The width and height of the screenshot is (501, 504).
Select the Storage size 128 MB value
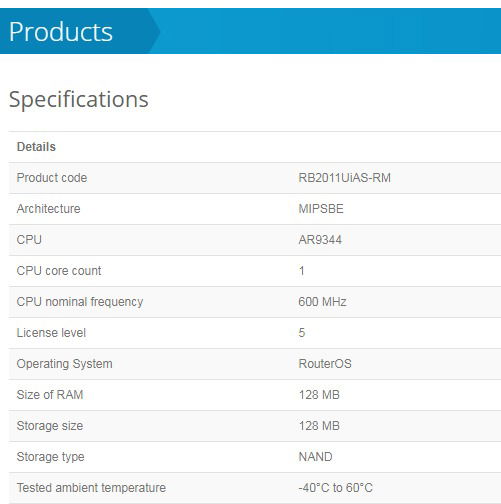[319, 426]
